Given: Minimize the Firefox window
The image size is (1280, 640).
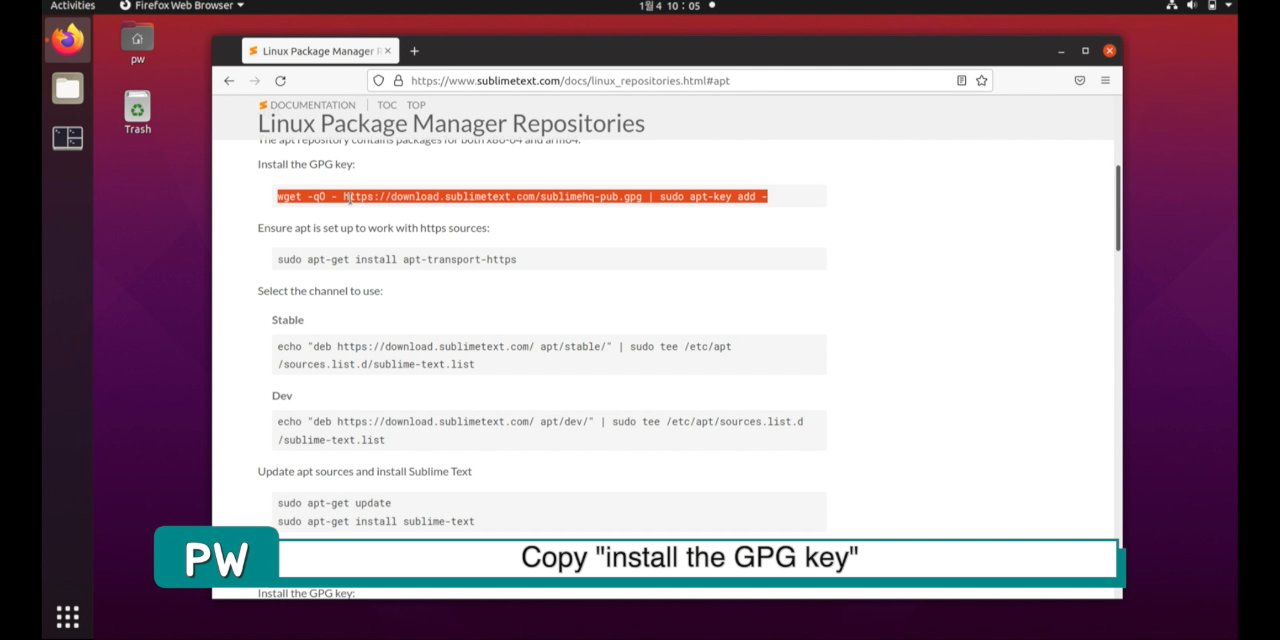Looking at the screenshot, I should click(1061, 51).
